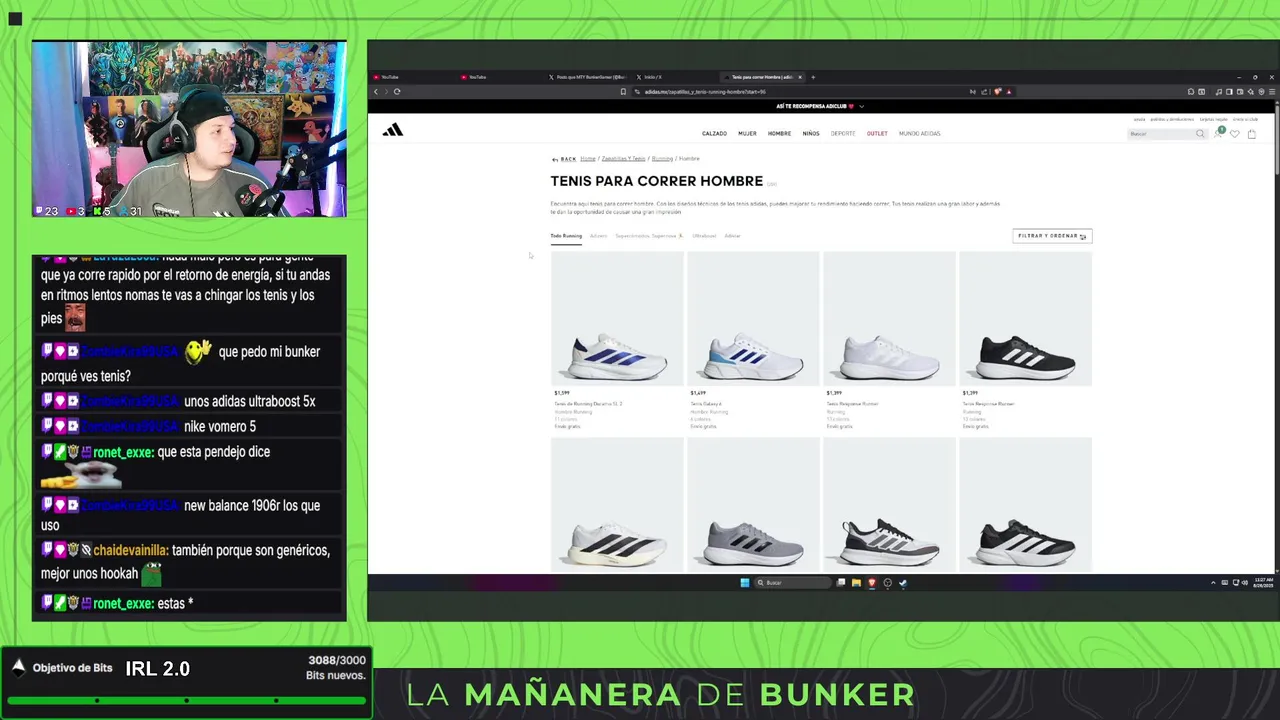1280x720 pixels.
Task: Open the shopping bag icon
Action: coord(1251,134)
